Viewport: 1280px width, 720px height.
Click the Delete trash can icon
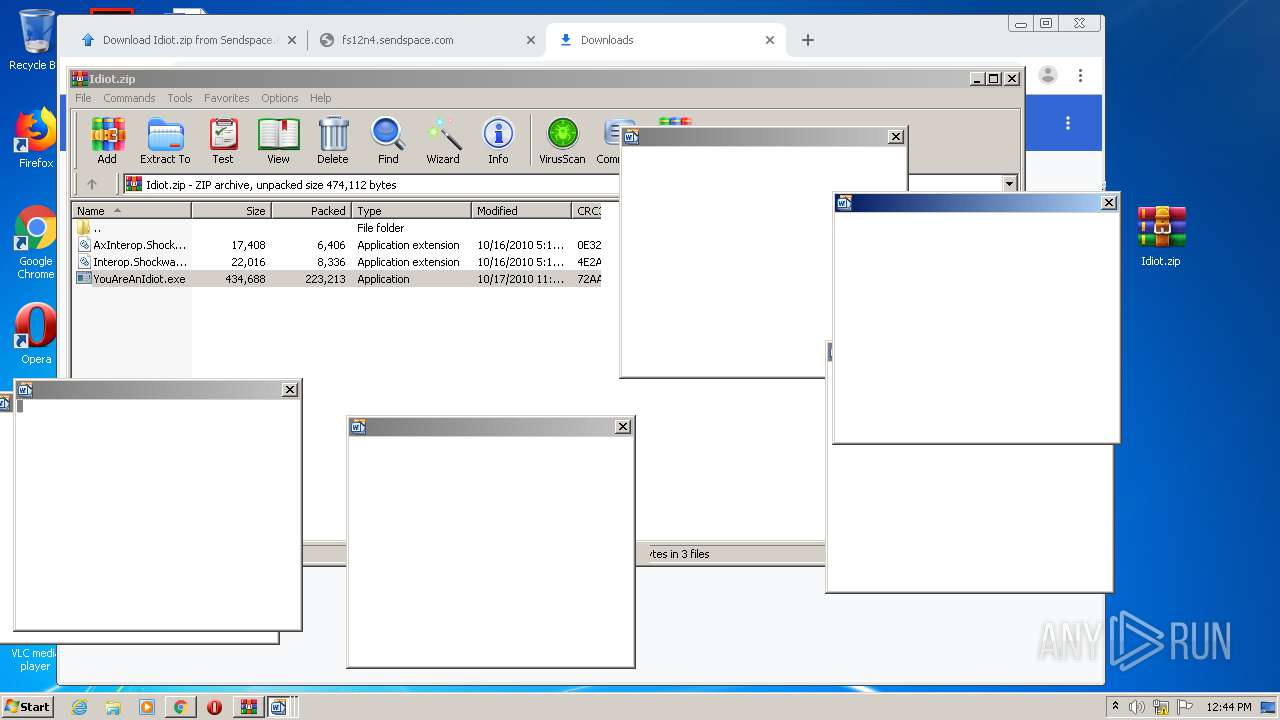coord(333,140)
